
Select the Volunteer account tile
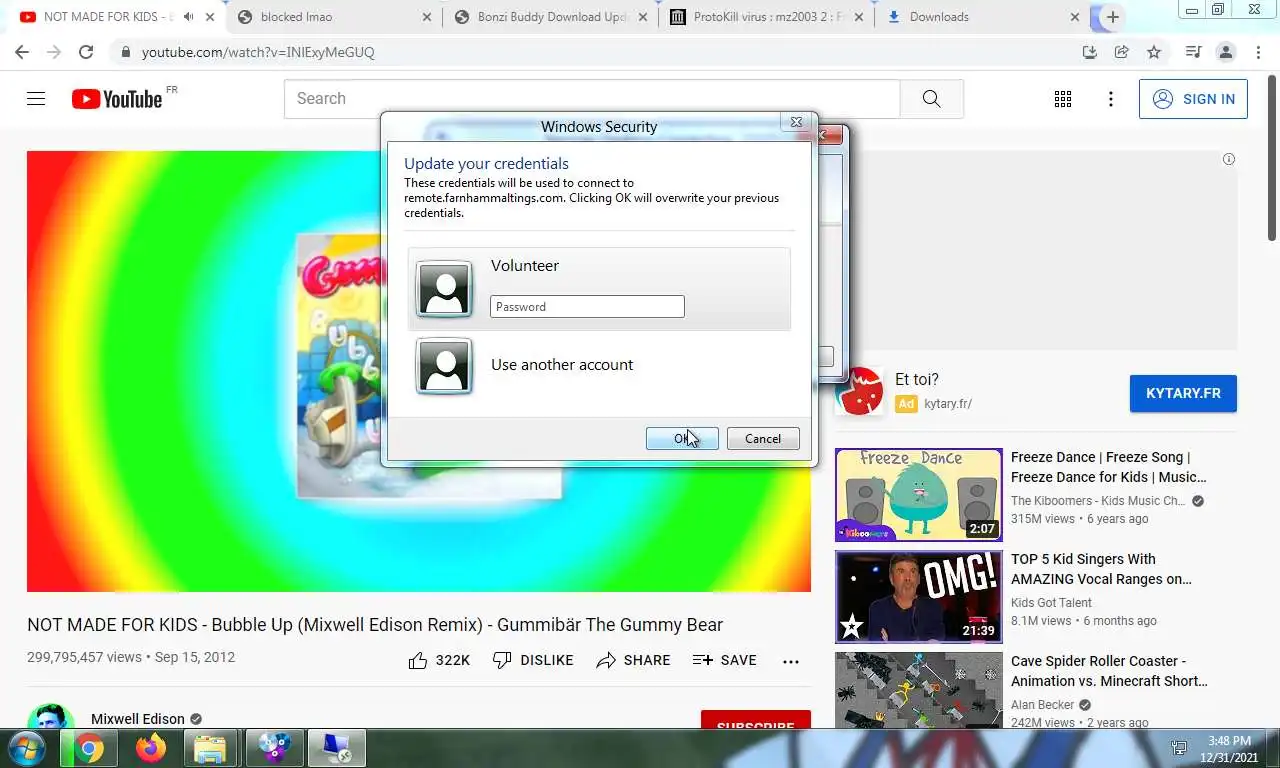(x=599, y=289)
